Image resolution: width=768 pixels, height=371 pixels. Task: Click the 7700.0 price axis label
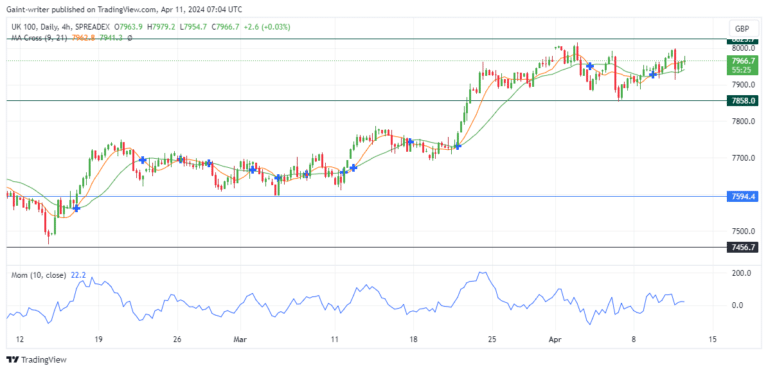click(x=744, y=158)
